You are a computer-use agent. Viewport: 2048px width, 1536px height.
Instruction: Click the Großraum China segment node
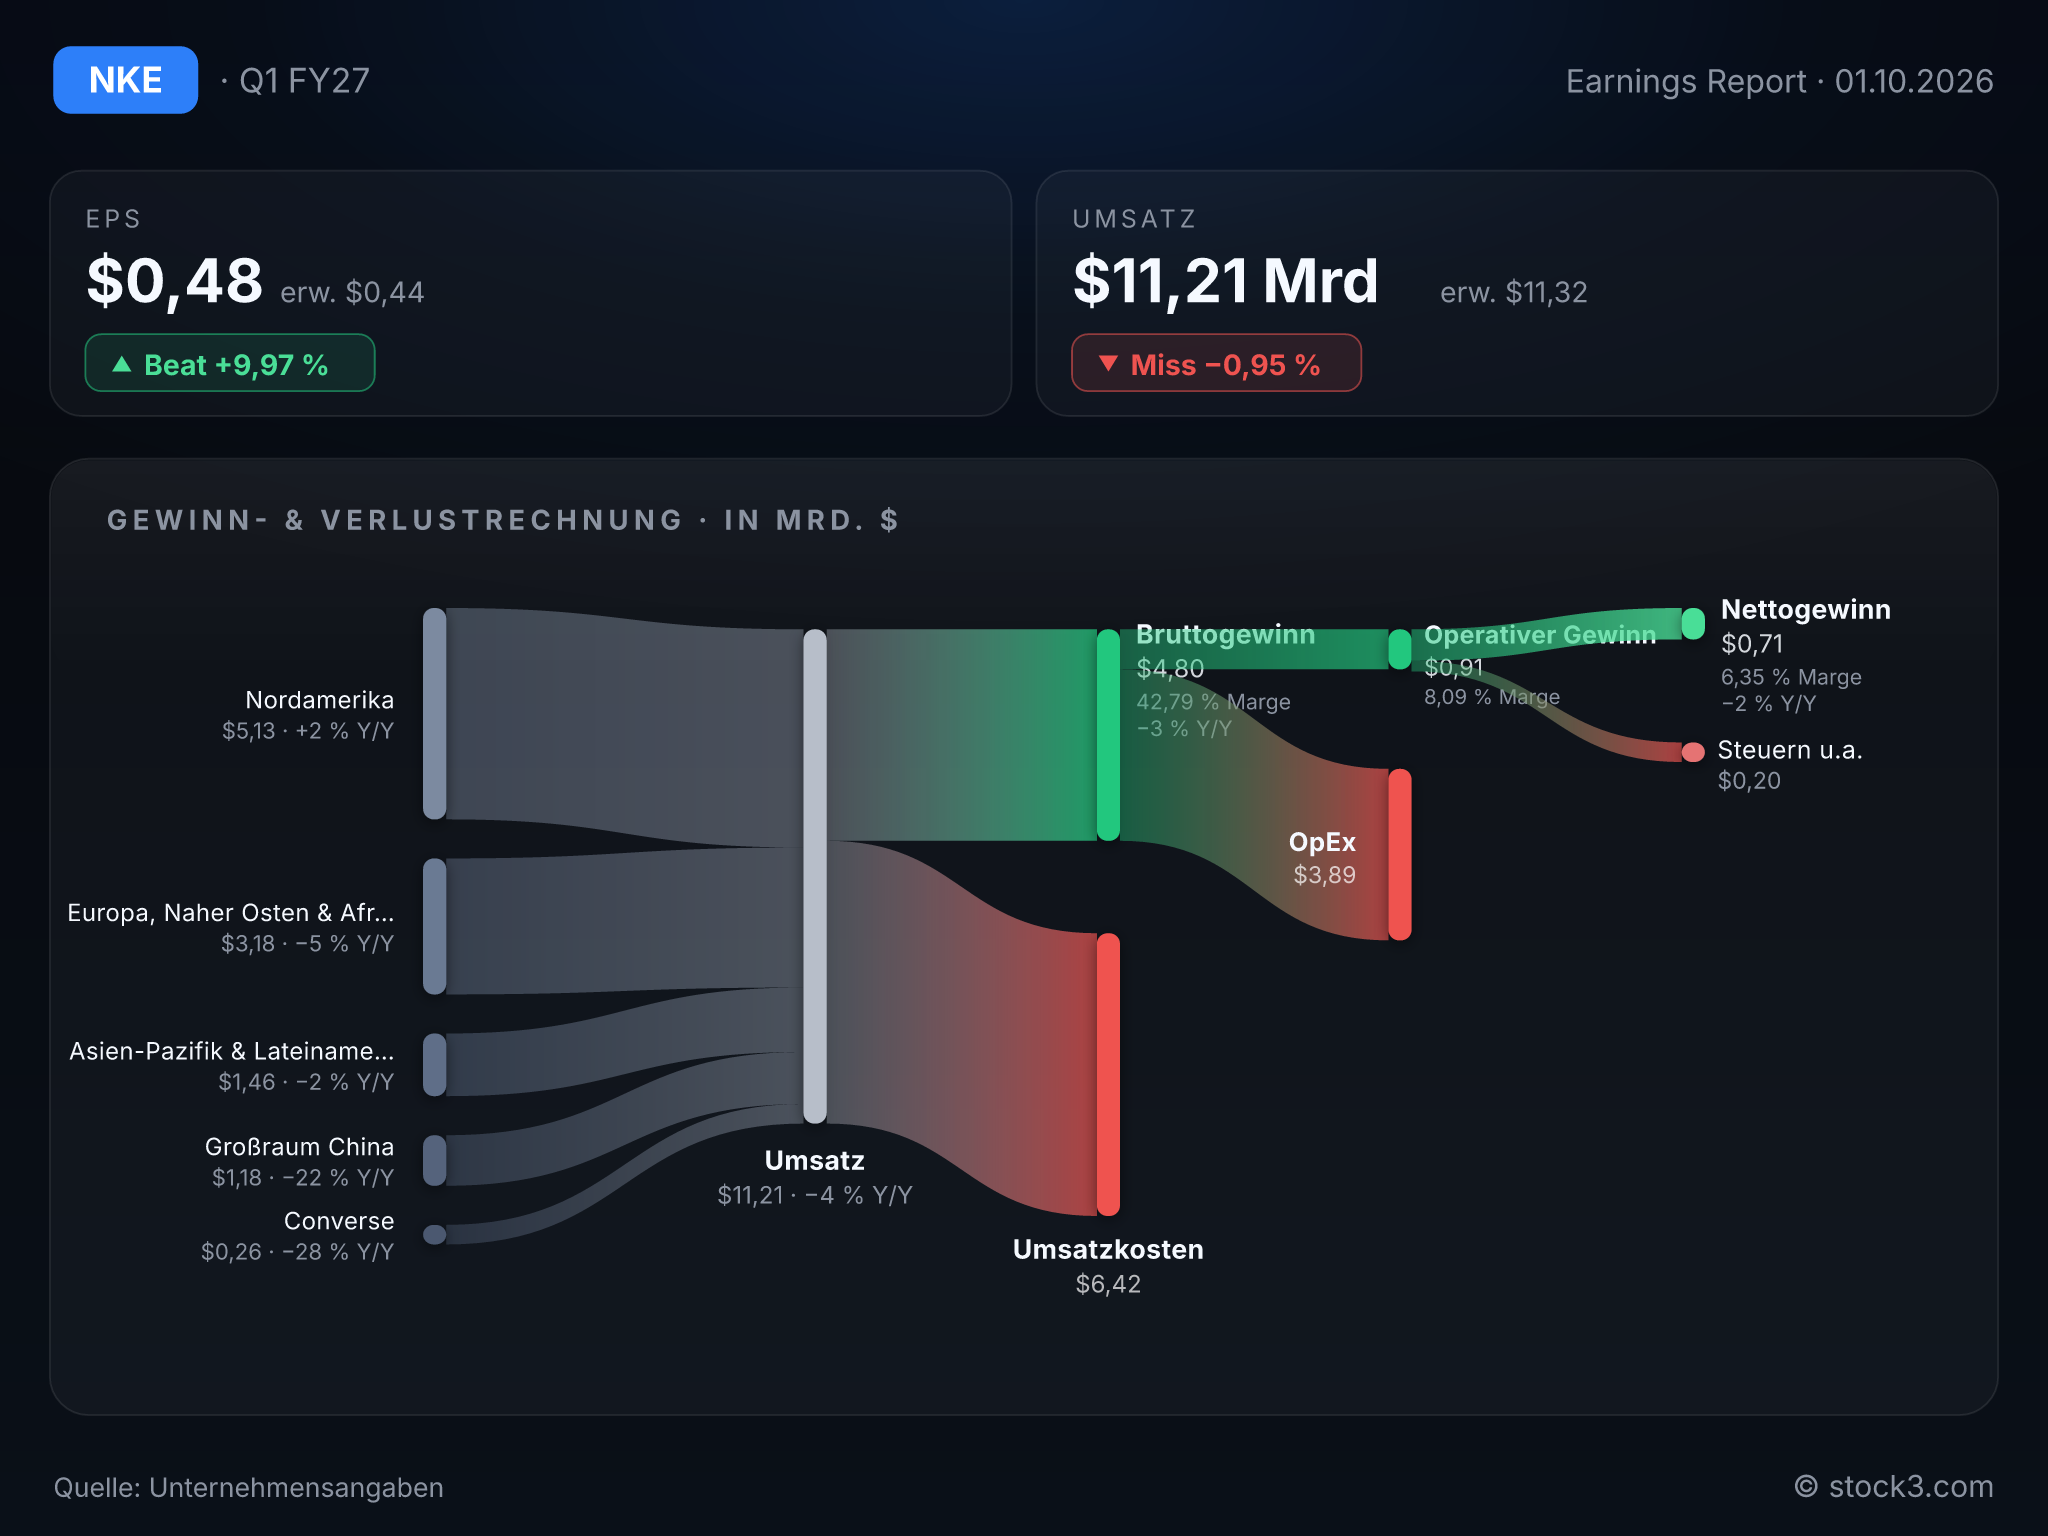coord(434,1160)
